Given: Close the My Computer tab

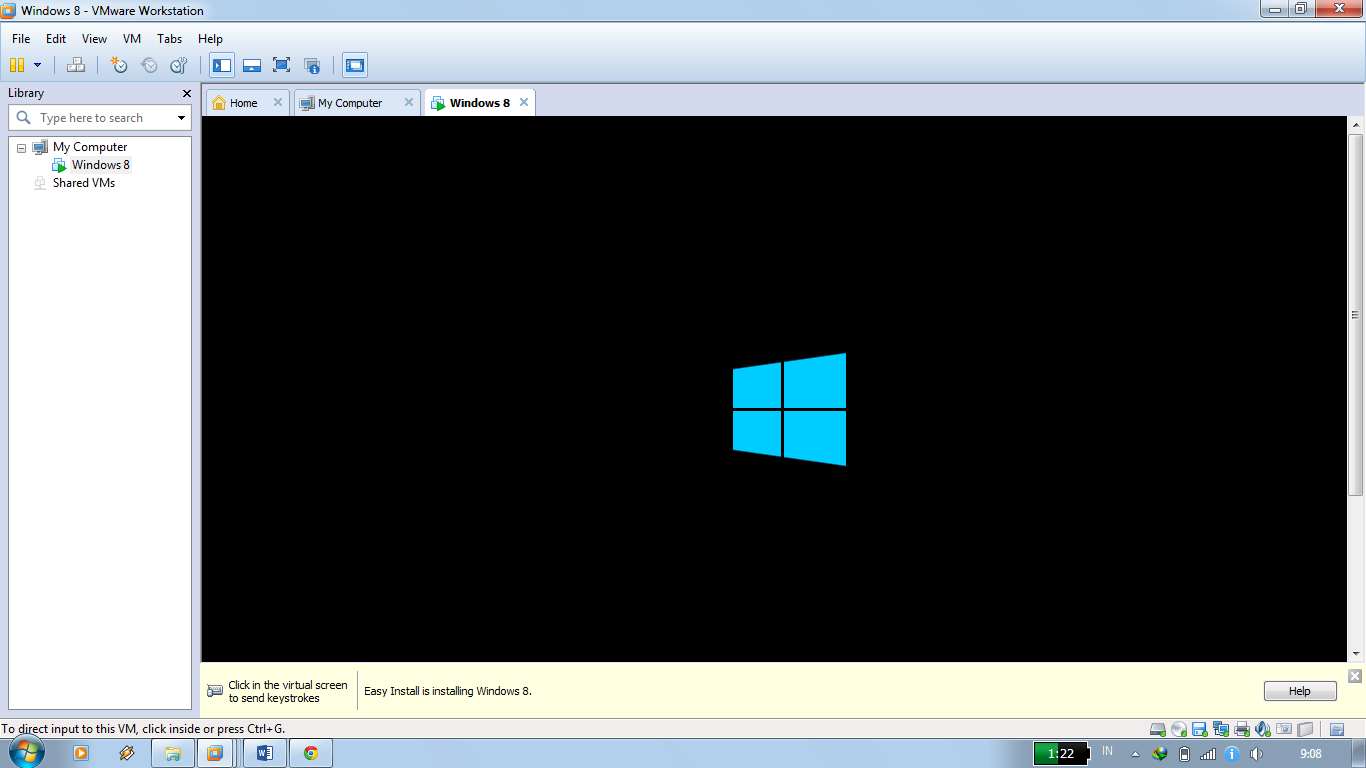Looking at the screenshot, I should pyautogui.click(x=408, y=102).
